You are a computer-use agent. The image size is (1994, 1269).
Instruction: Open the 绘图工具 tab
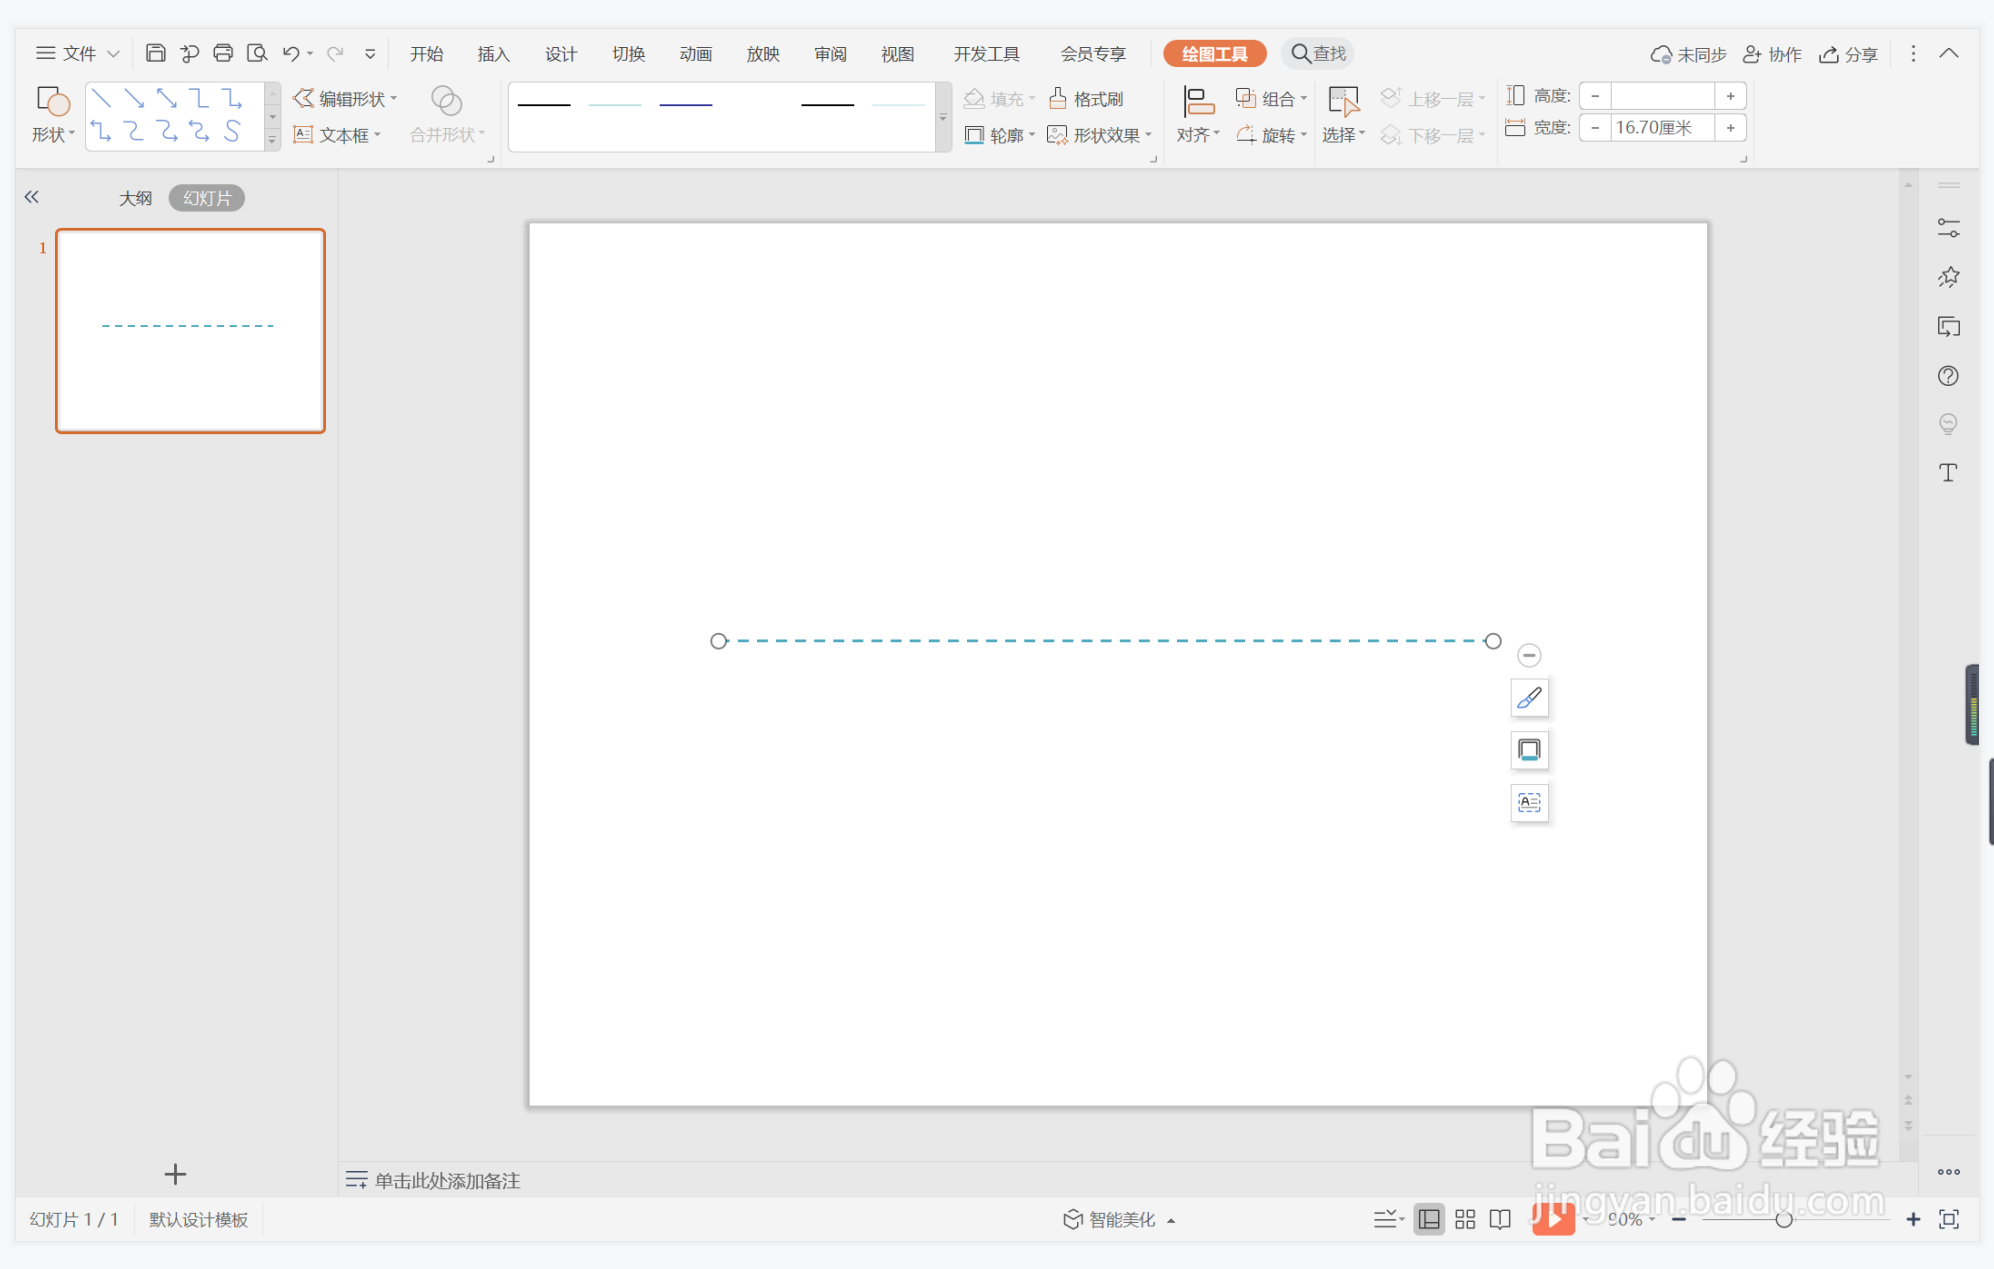(x=1215, y=53)
